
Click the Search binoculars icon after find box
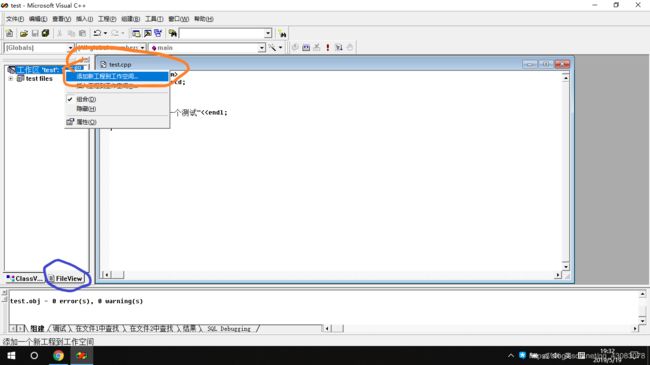click(282, 34)
